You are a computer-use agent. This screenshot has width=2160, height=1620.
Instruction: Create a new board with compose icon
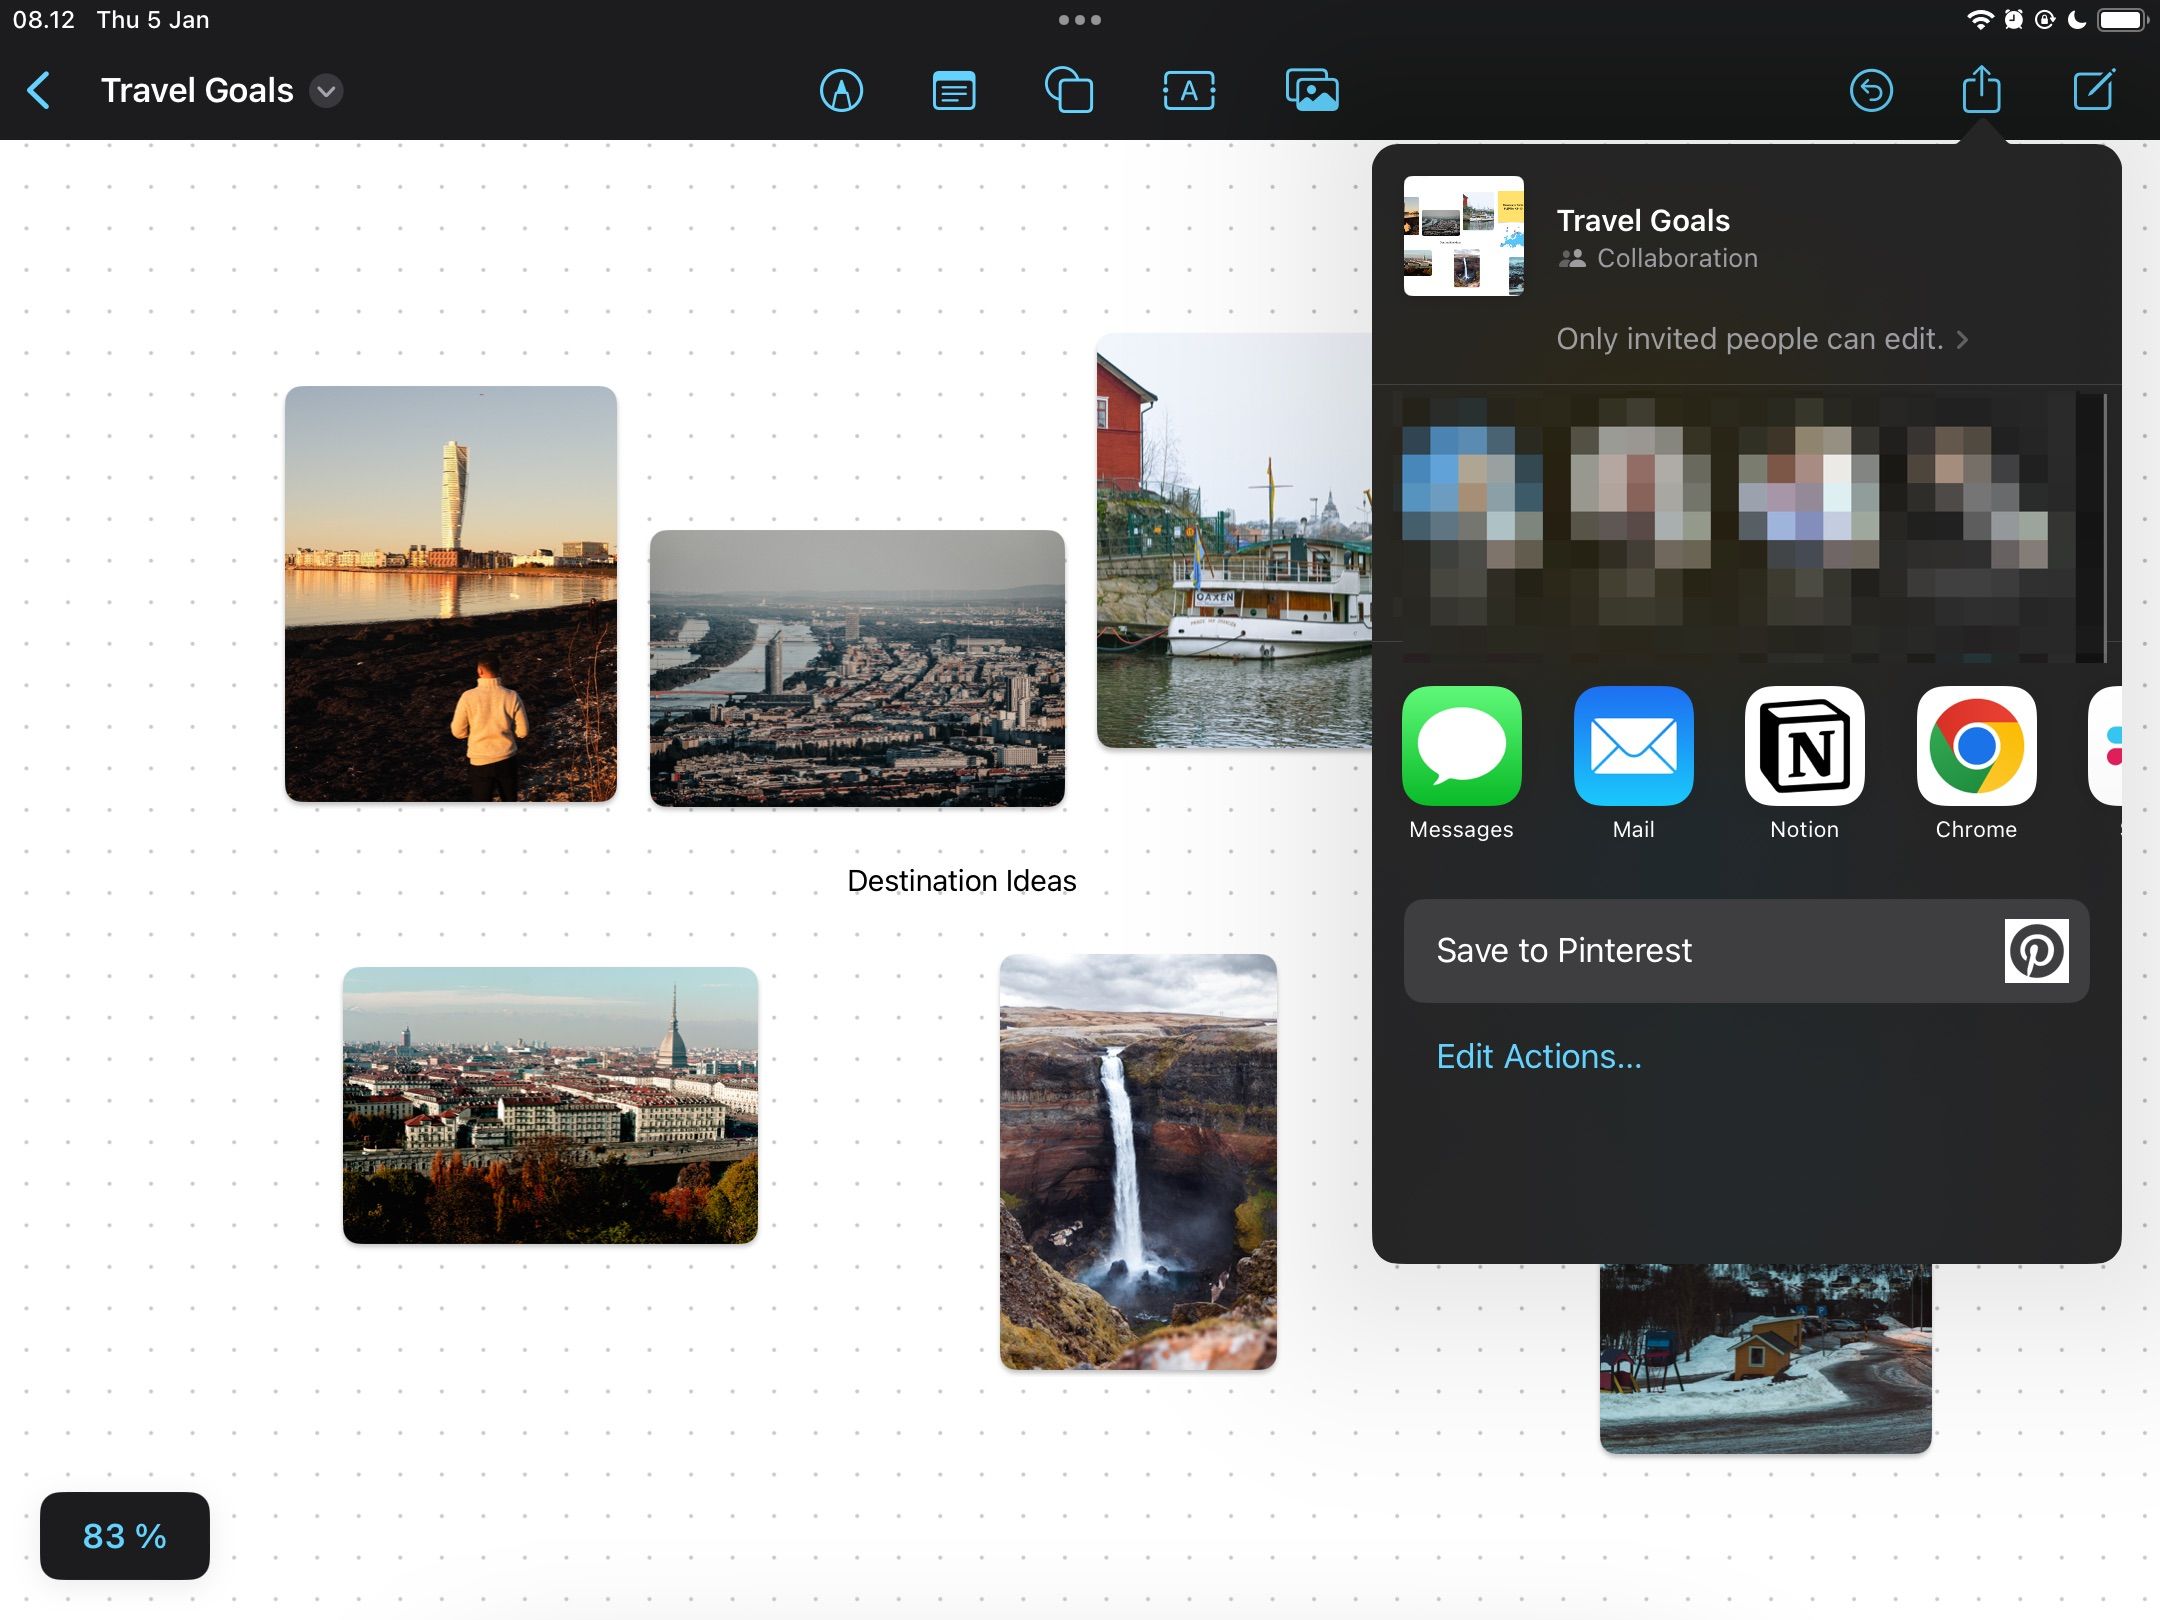pos(2093,91)
